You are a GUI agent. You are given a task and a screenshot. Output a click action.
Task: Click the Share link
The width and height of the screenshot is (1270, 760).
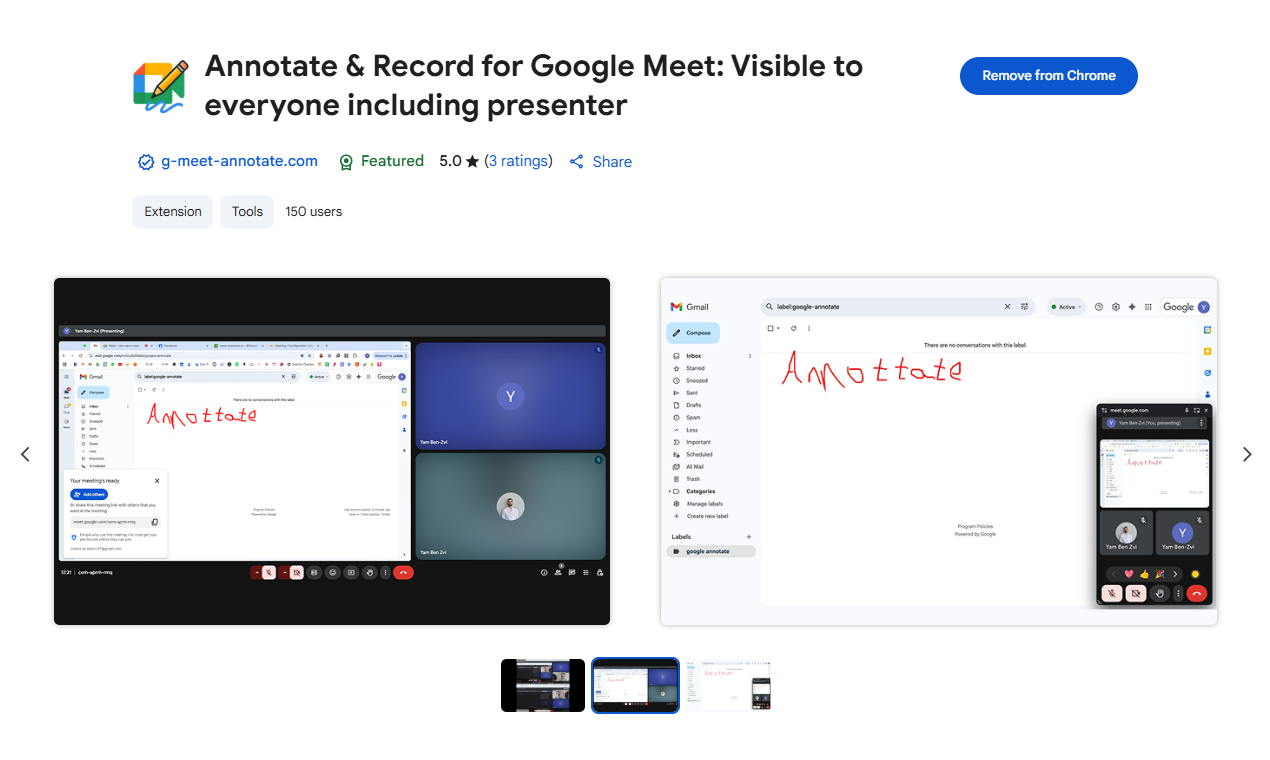pyautogui.click(x=601, y=162)
